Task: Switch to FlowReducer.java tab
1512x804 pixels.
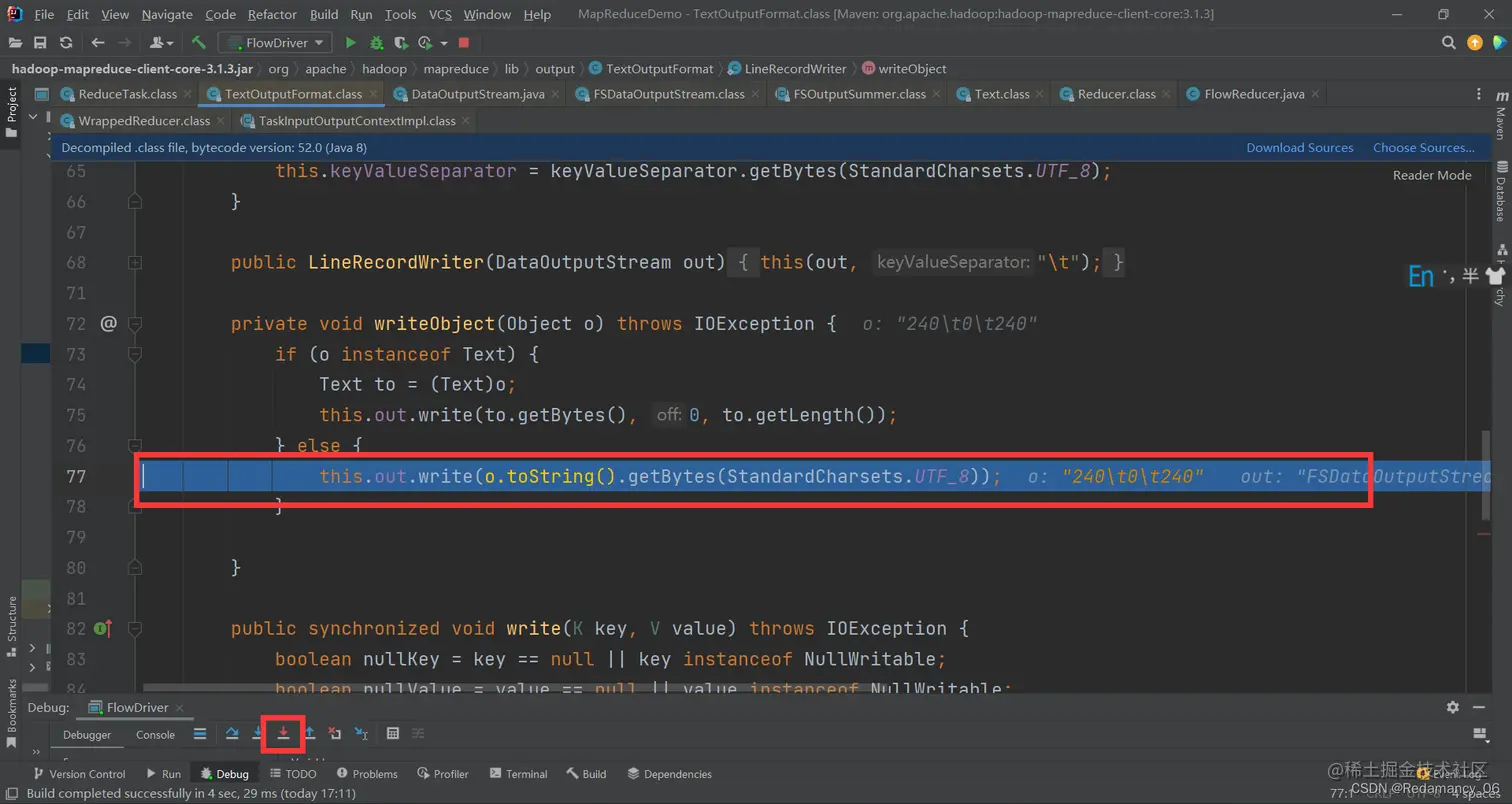Action: (1254, 94)
